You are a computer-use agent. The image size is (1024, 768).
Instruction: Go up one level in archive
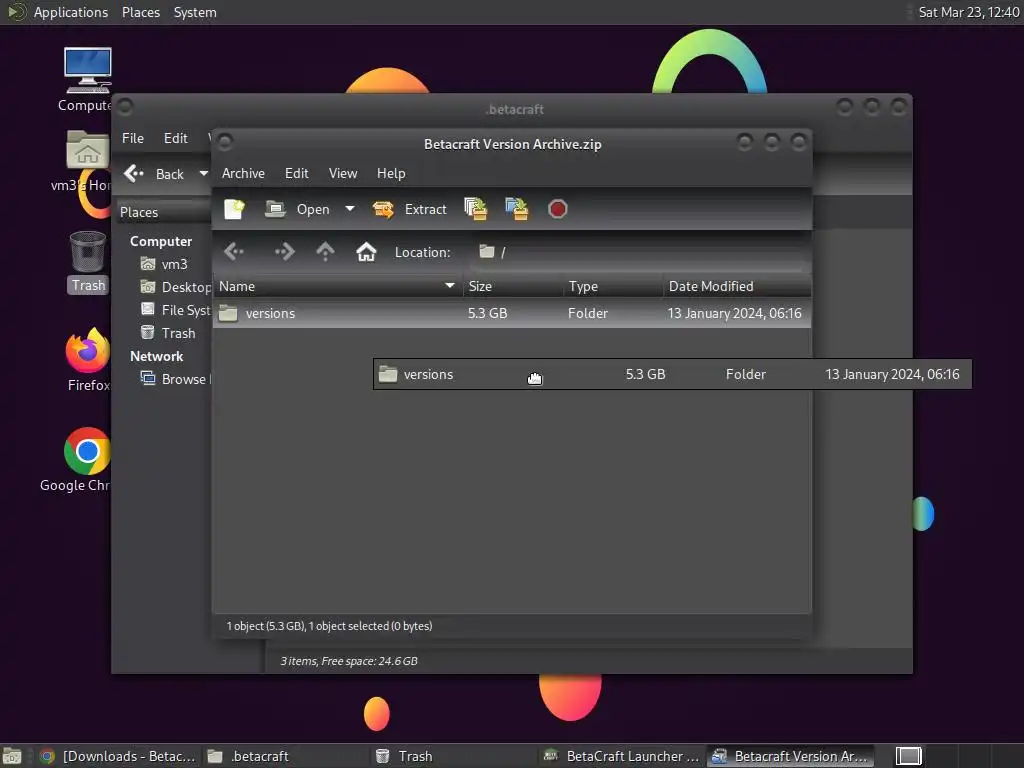pyautogui.click(x=325, y=252)
